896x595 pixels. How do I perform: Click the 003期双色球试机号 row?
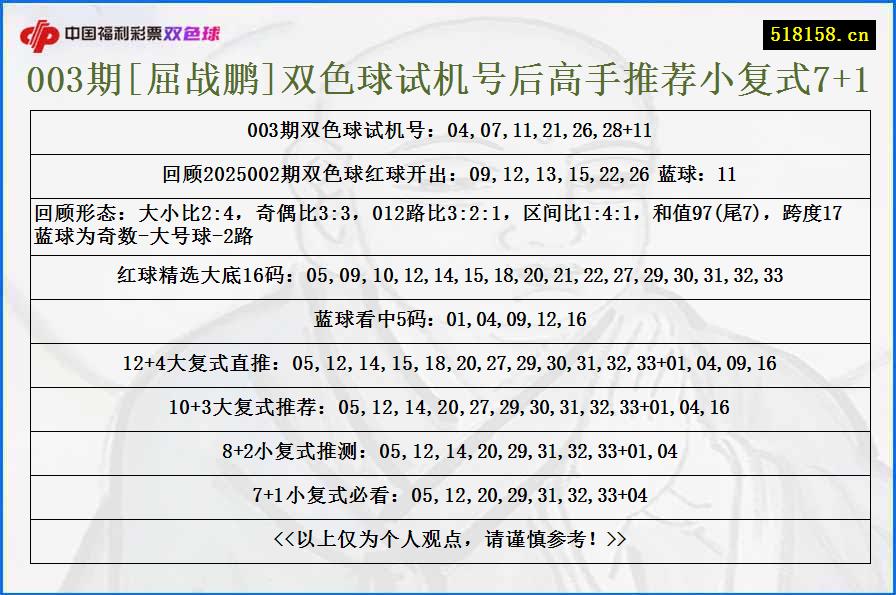pos(448,128)
